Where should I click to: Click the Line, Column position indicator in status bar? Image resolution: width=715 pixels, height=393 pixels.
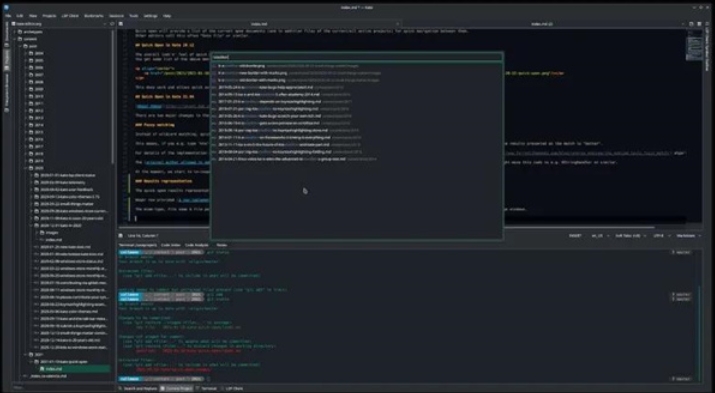pyautogui.click(x=143, y=236)
